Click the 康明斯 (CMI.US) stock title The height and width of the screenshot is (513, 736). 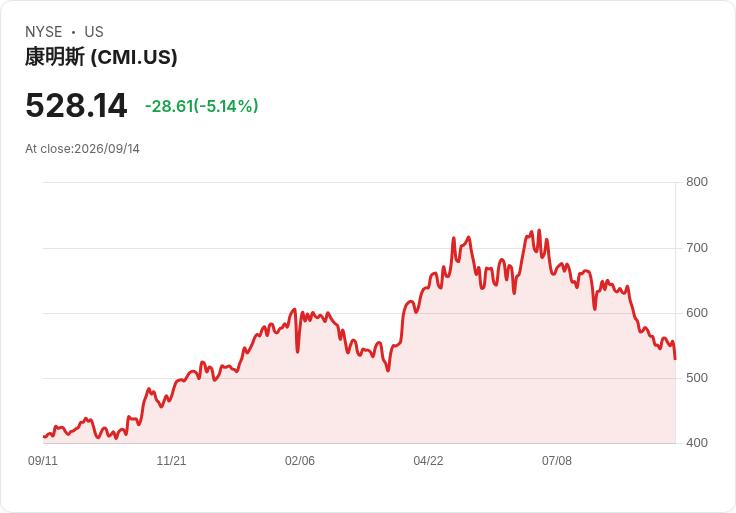(101, 57)
